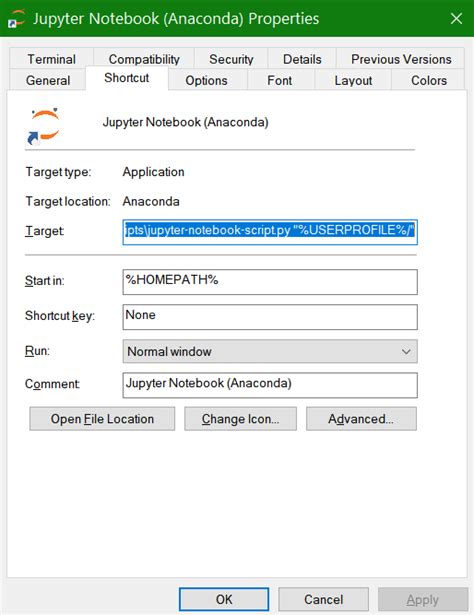Open the Run dropdown showing Normal window
Image resolution: width=474 pixels, height=615 pixels.
[x=270, y=351]
